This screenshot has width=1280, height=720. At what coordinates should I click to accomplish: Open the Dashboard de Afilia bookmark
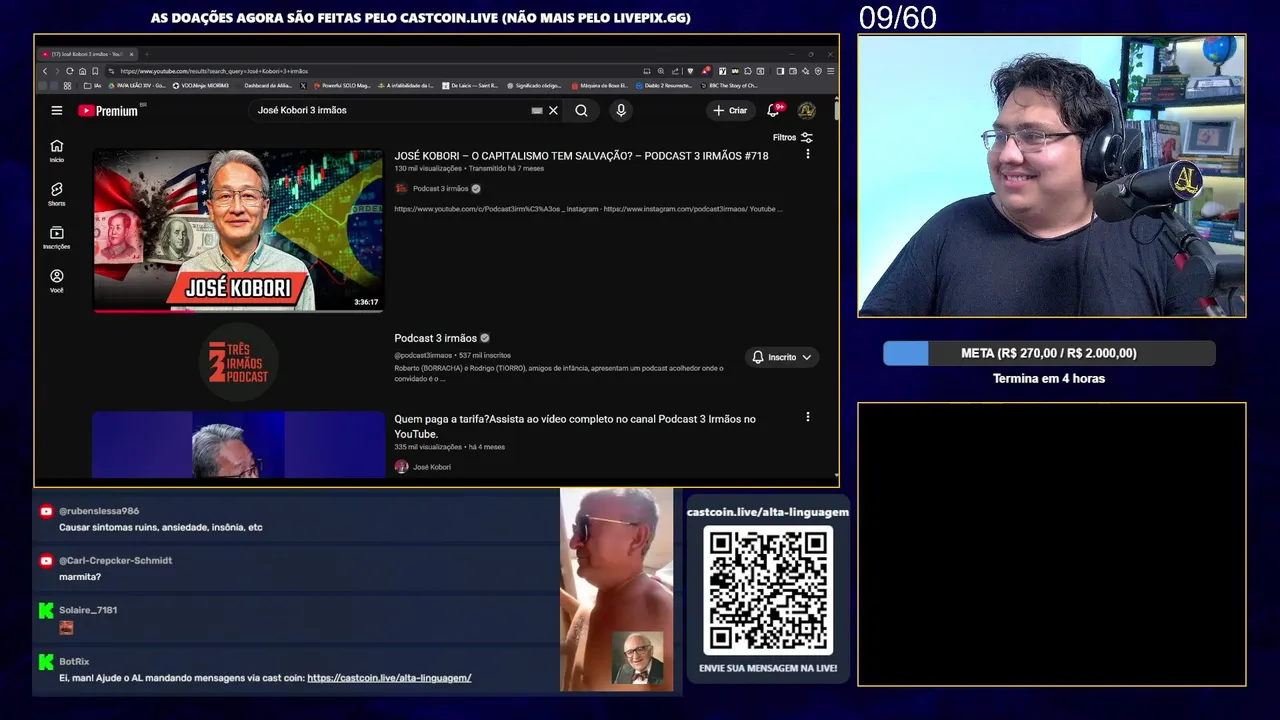click(x=268, y=86)
